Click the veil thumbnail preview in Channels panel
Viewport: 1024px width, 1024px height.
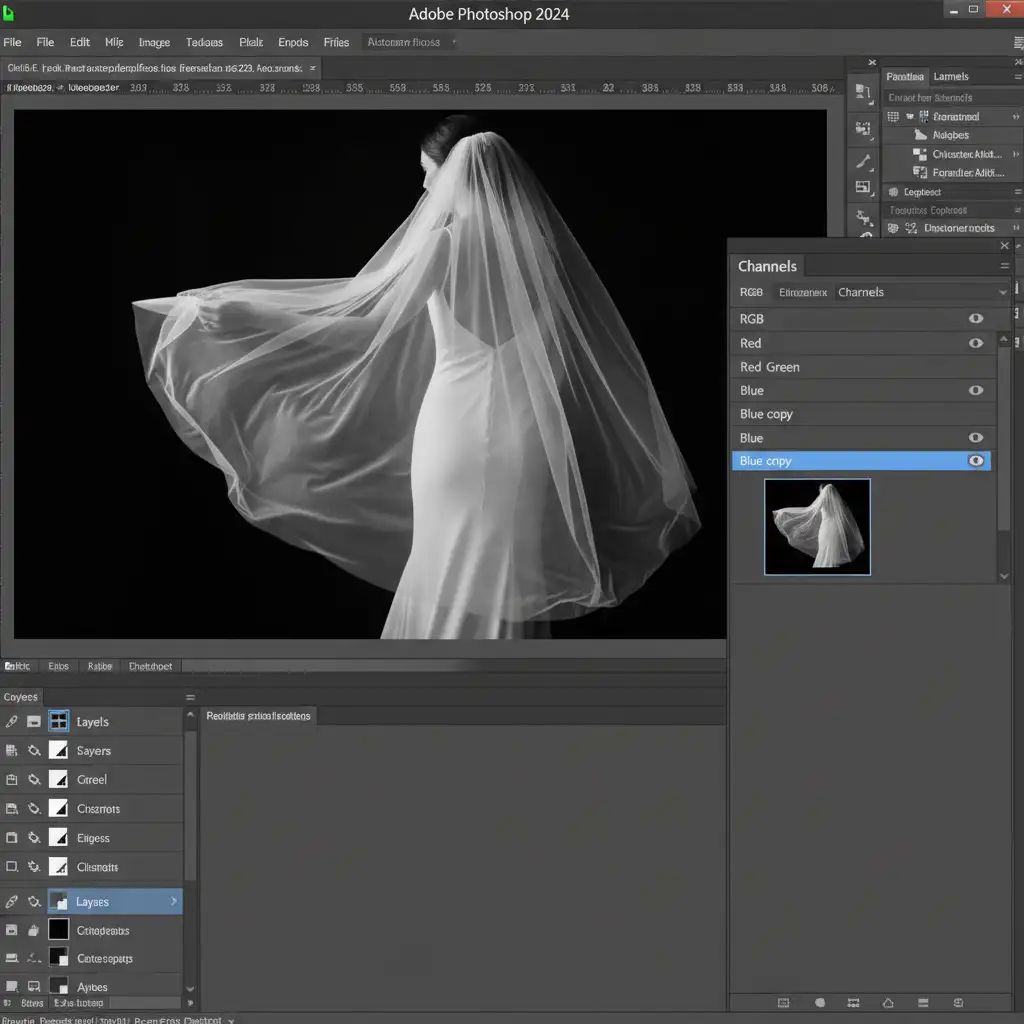(817, 527)
